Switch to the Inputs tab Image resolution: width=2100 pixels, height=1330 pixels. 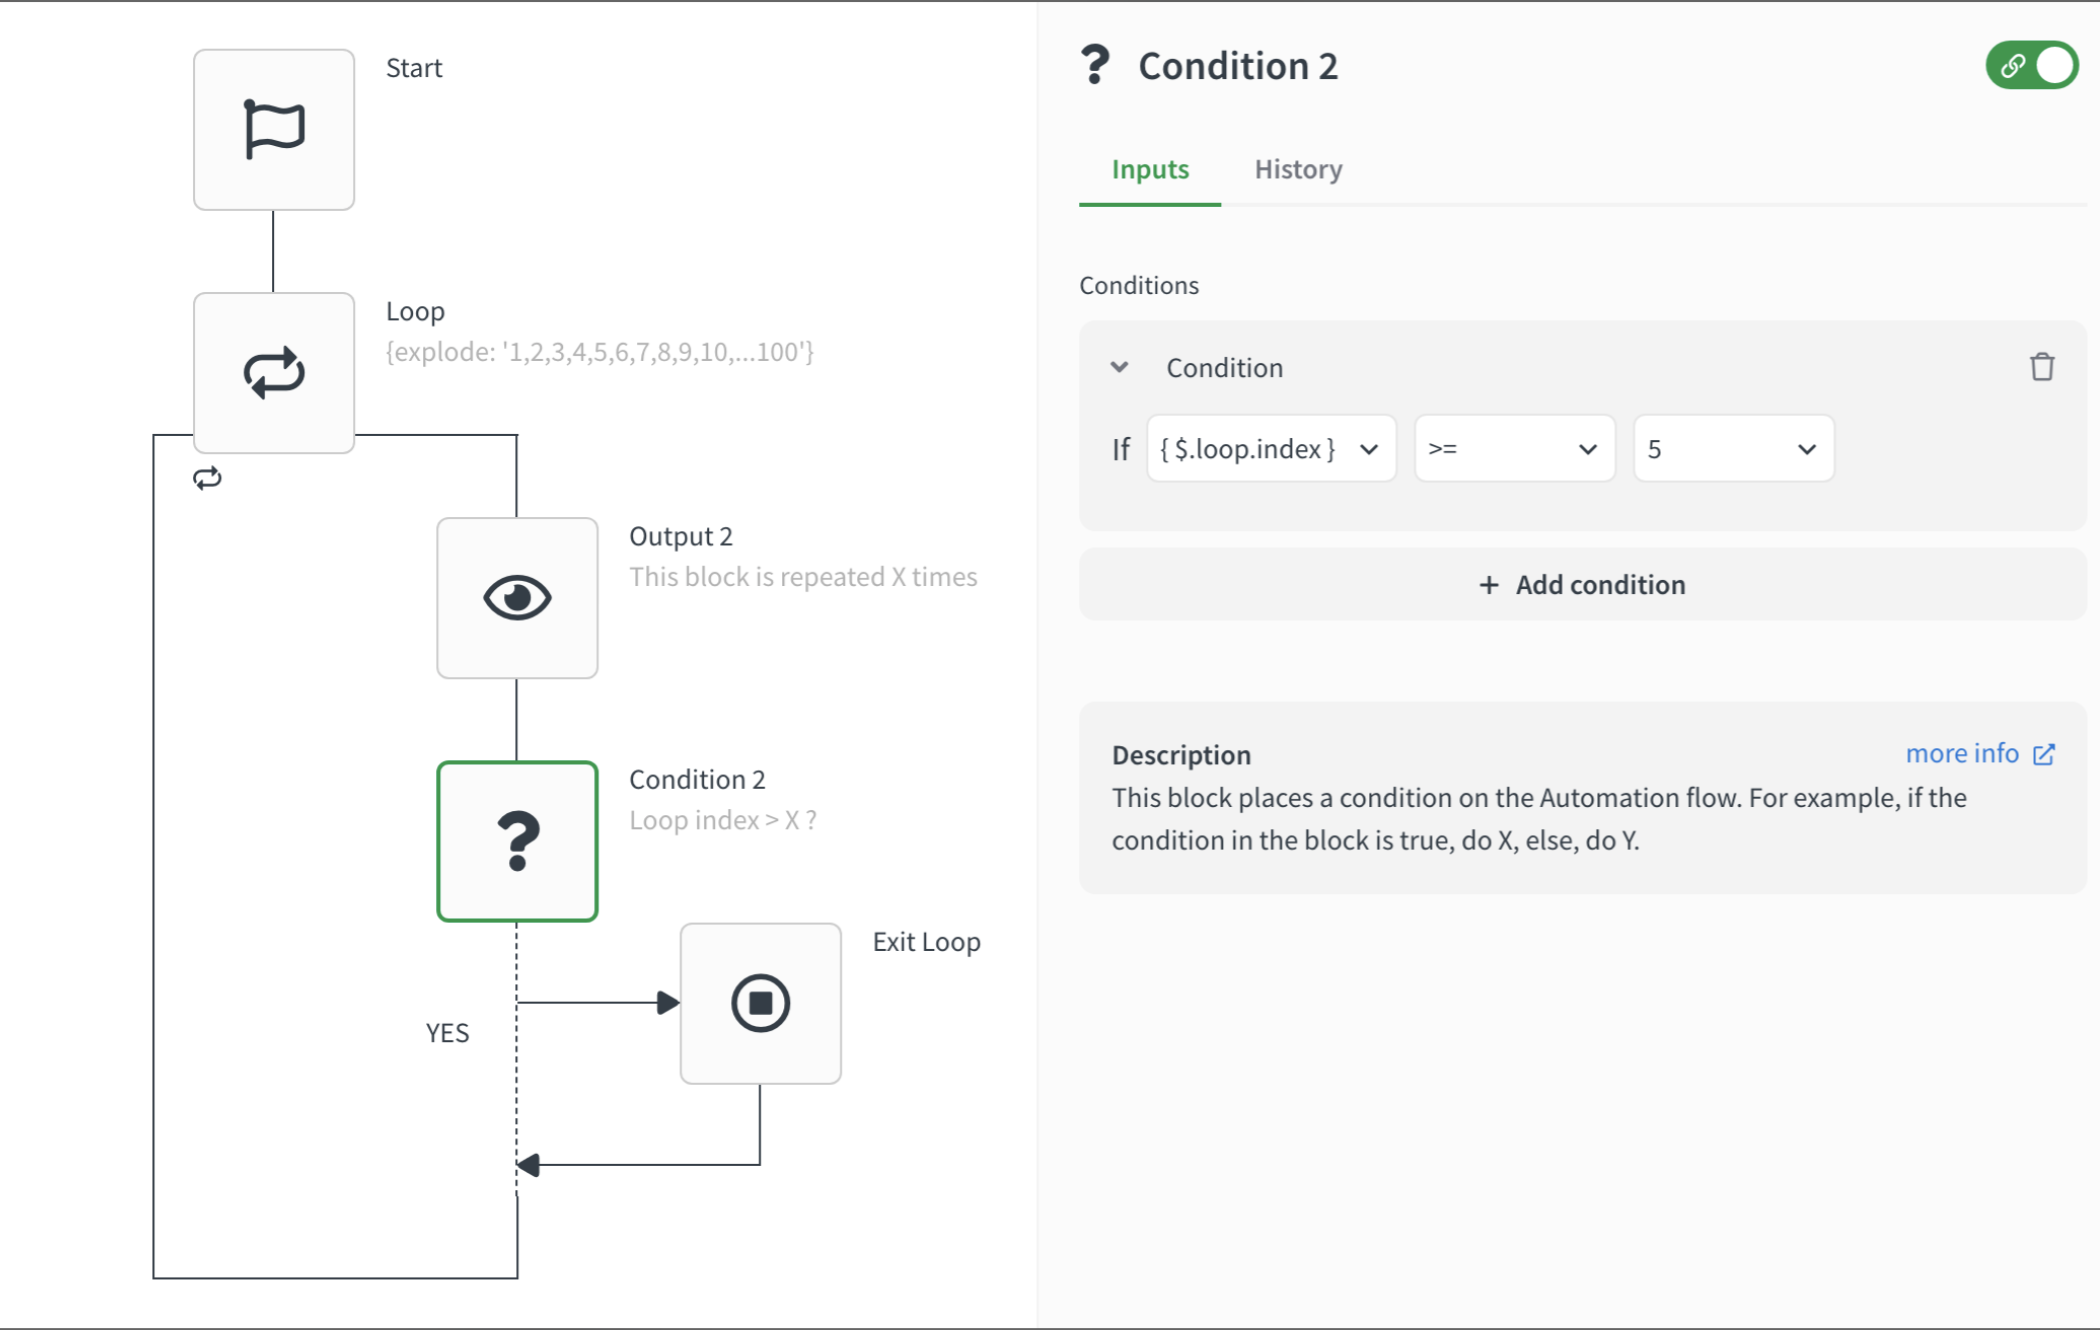(1150, 169)
